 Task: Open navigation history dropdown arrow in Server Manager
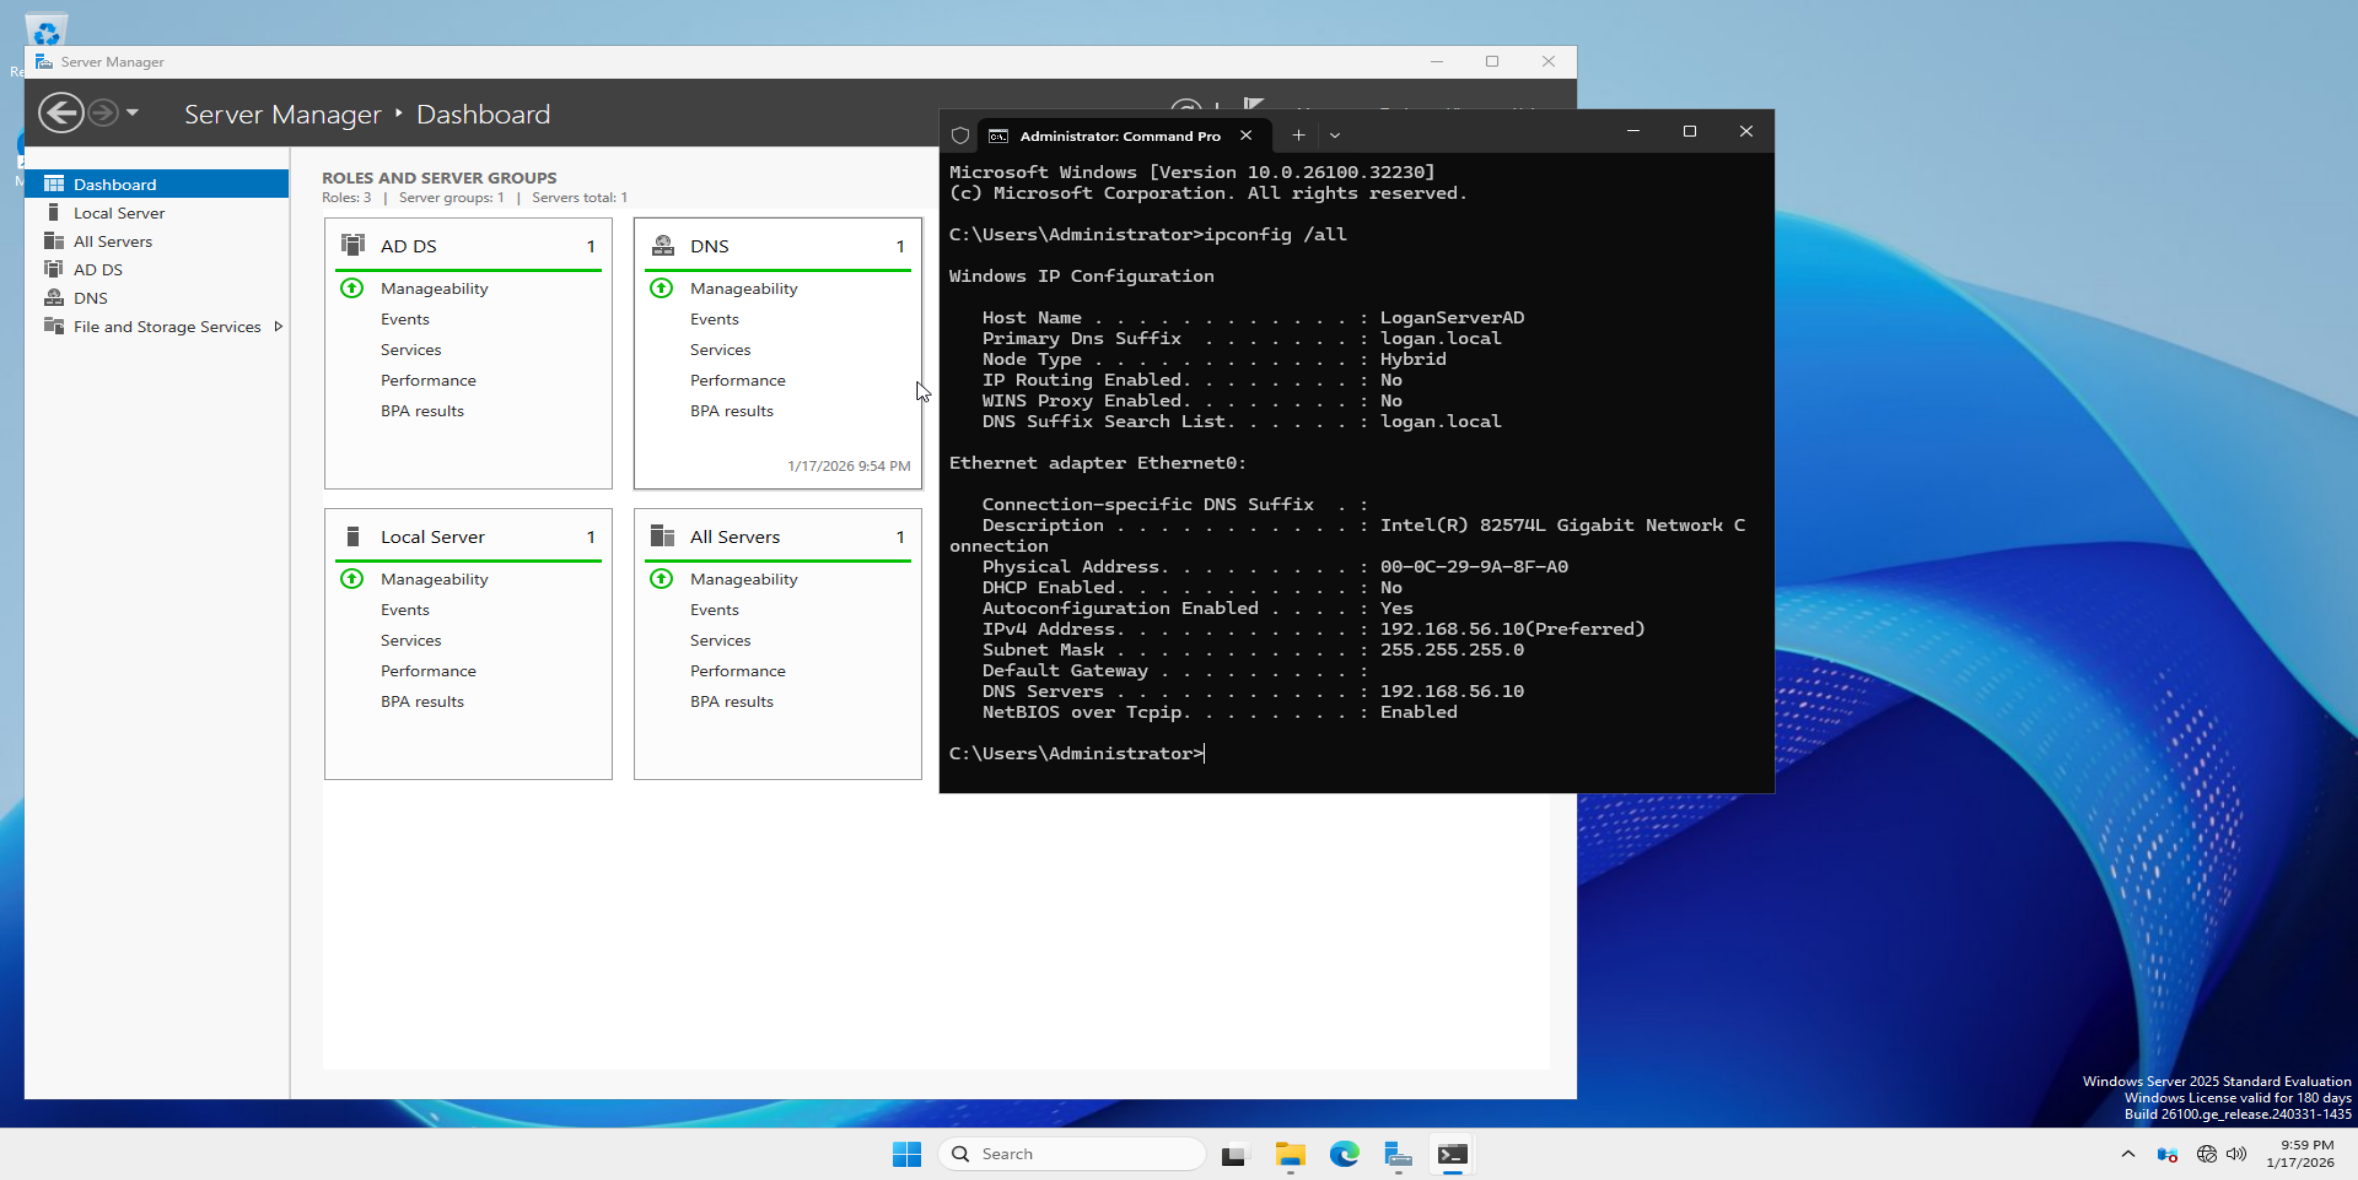[x=133, y=113]
